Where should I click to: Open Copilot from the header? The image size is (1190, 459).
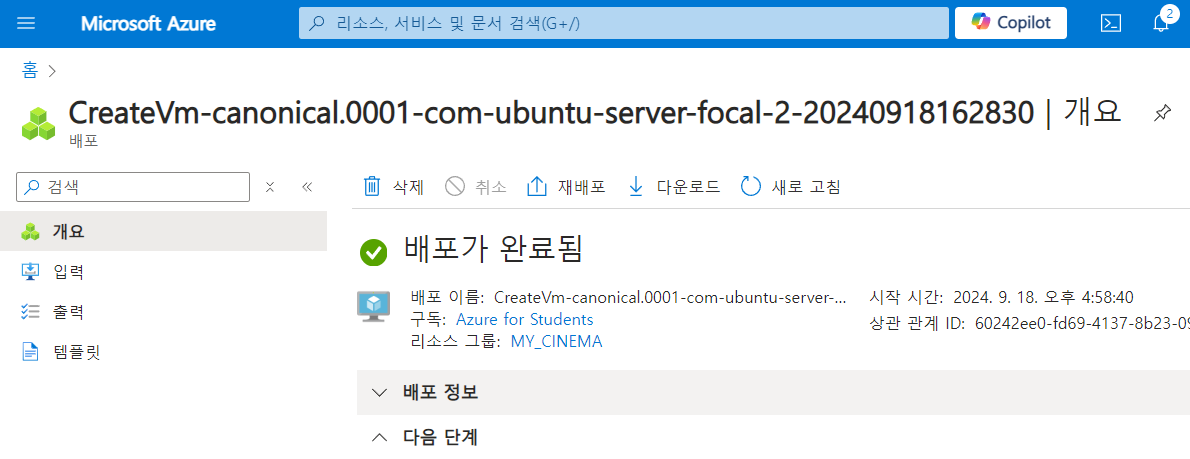pyautogui.click(x=1011, y=23)
